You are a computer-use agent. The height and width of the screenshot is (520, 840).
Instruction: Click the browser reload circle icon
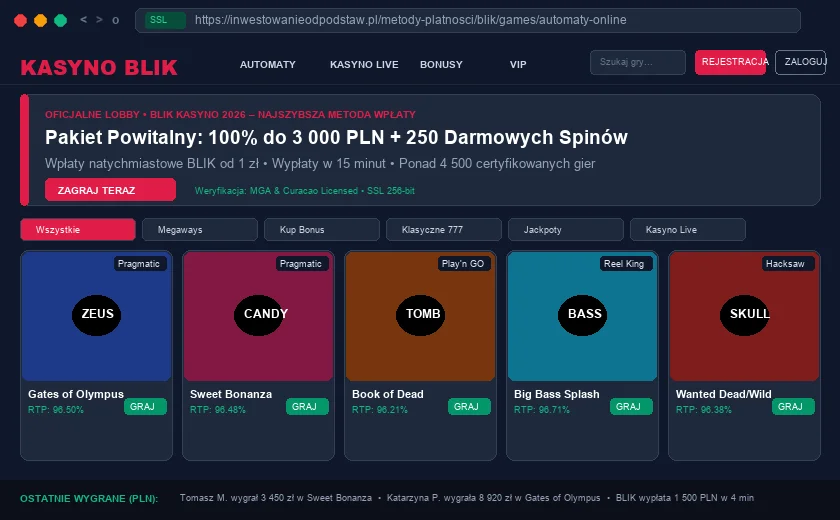(x=115, y=20)
